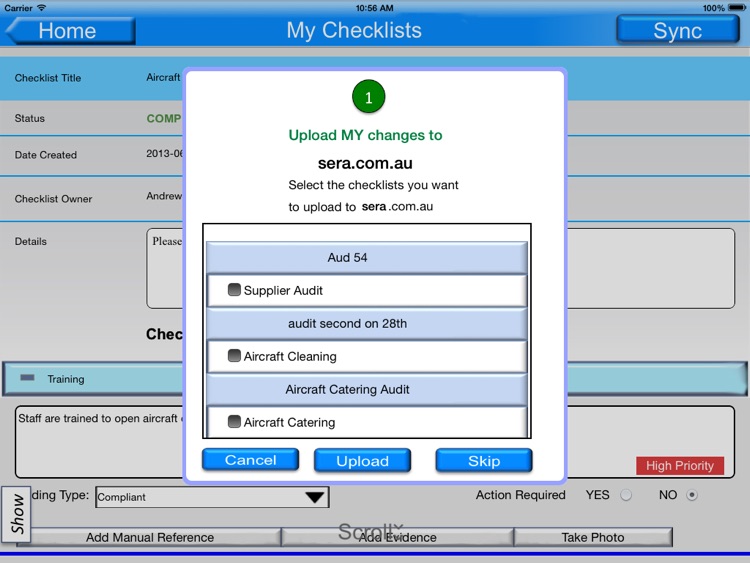Click the Status label
The width and height of the screenshot is (750, 563).
pyautogui.click(x=30, y=118)
